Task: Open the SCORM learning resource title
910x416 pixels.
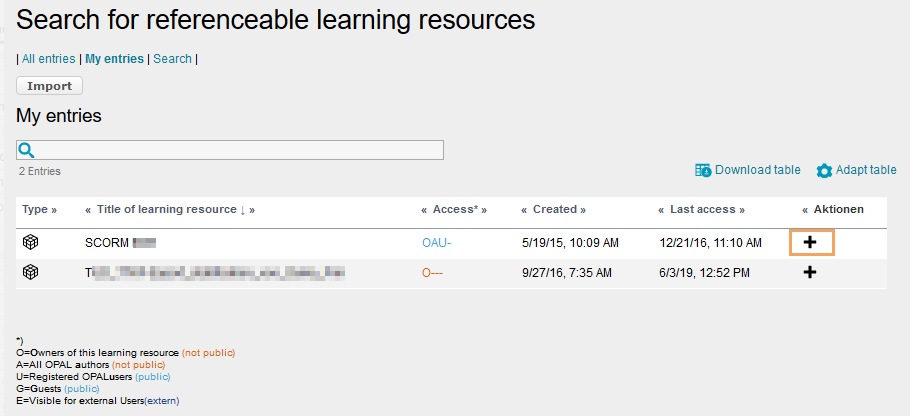Action: click(108, 242)
